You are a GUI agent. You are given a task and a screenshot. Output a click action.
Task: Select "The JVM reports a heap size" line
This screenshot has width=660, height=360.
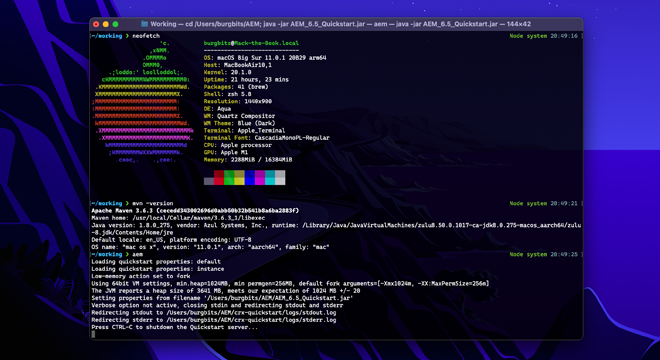226,291
